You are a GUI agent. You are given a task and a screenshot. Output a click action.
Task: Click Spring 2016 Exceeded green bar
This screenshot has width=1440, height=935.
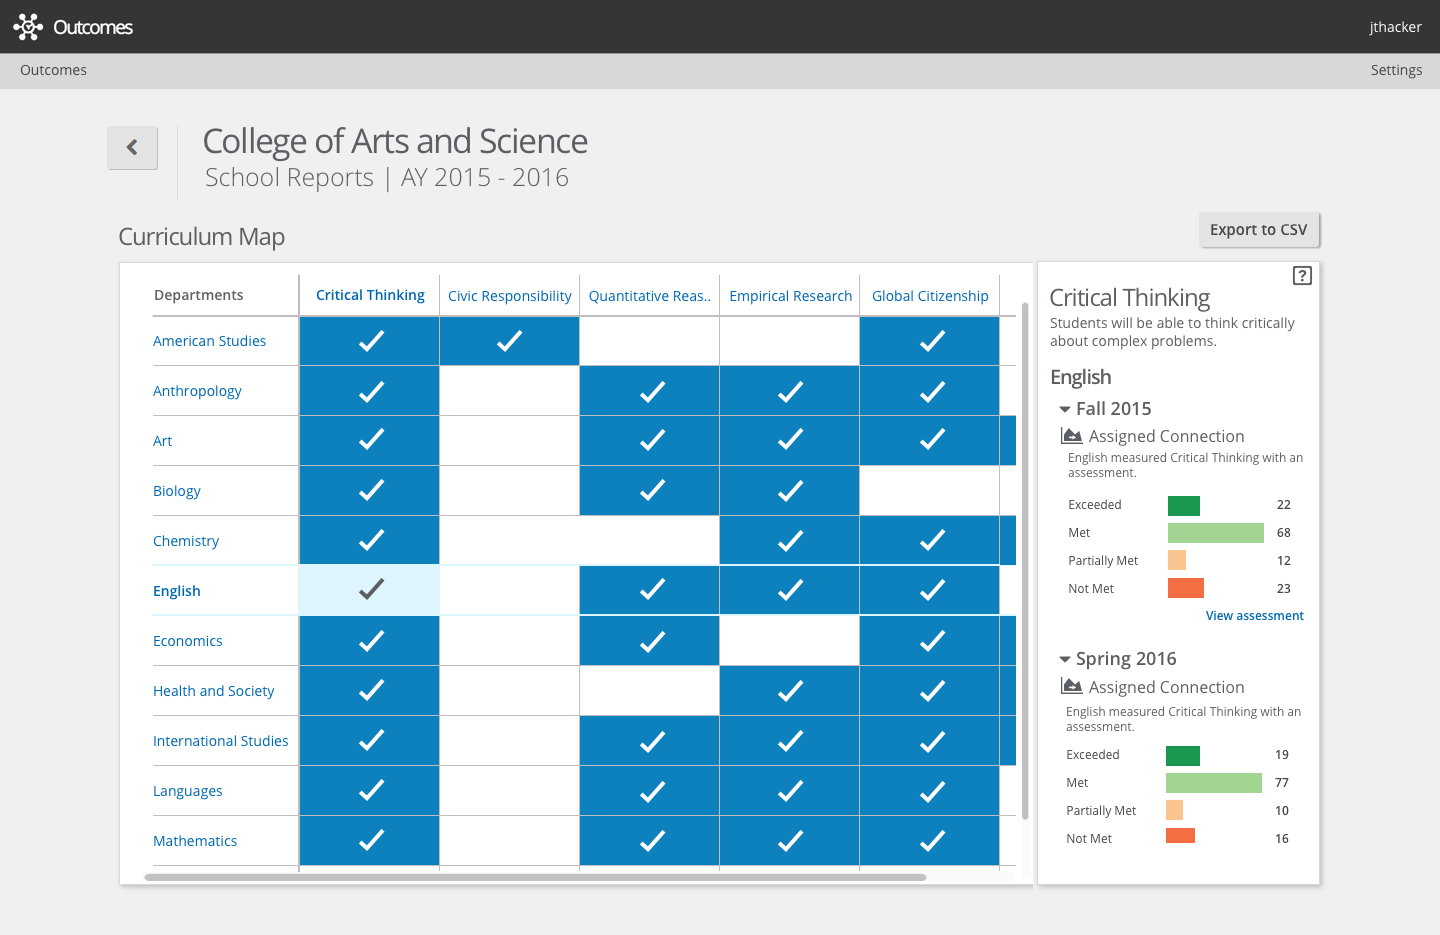1182,756
